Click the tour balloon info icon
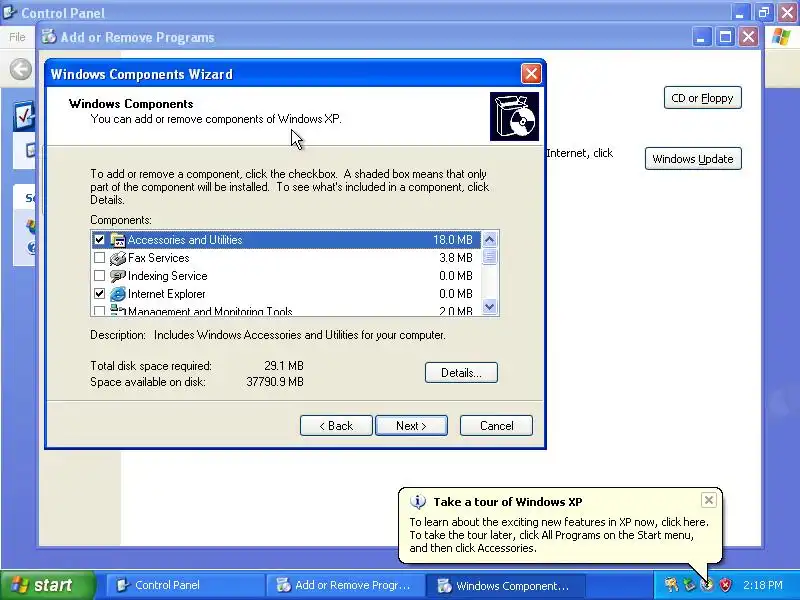This screenshot has height=600, width=800. tap(418, 502)
